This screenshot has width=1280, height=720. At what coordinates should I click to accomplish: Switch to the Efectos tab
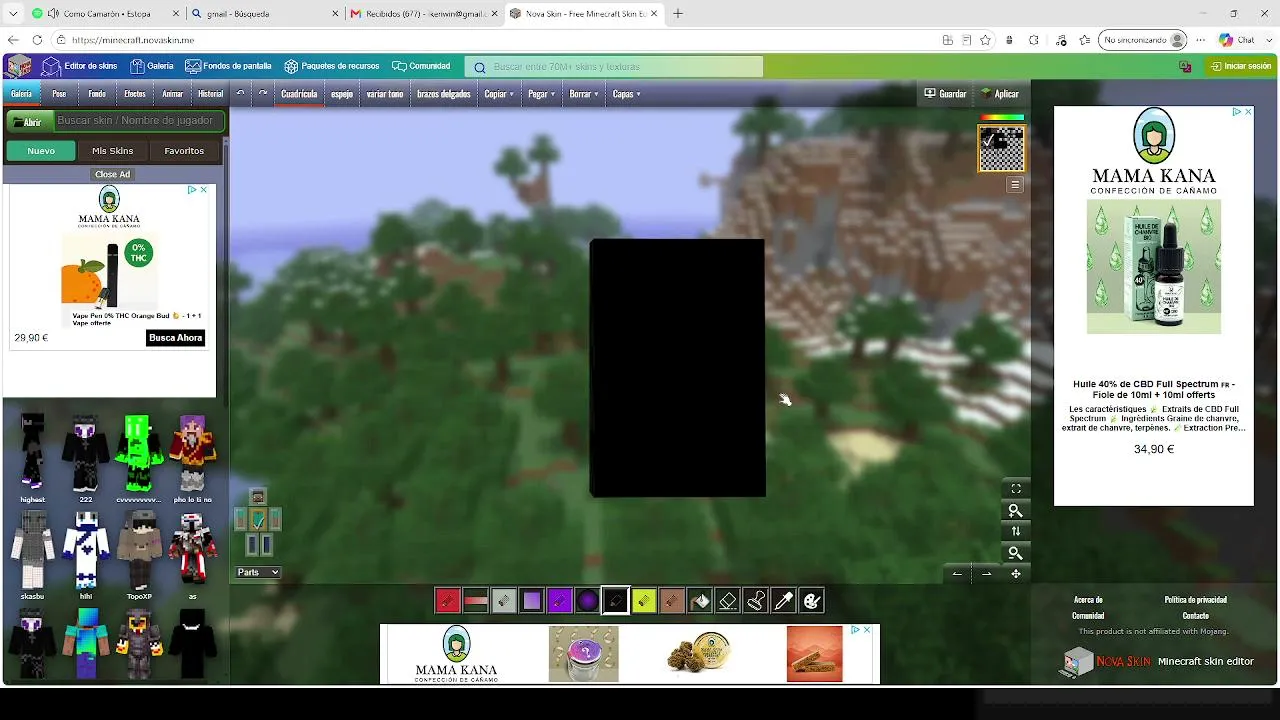point(135,94)
